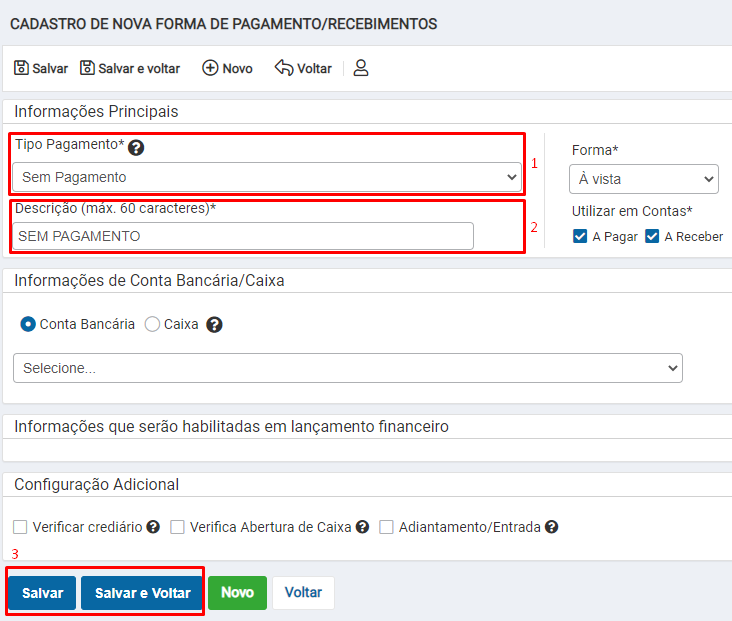Click the Voltar back-arrow toolbar icon
Viewport: 732px width, 621px height.
pos(284,68)
